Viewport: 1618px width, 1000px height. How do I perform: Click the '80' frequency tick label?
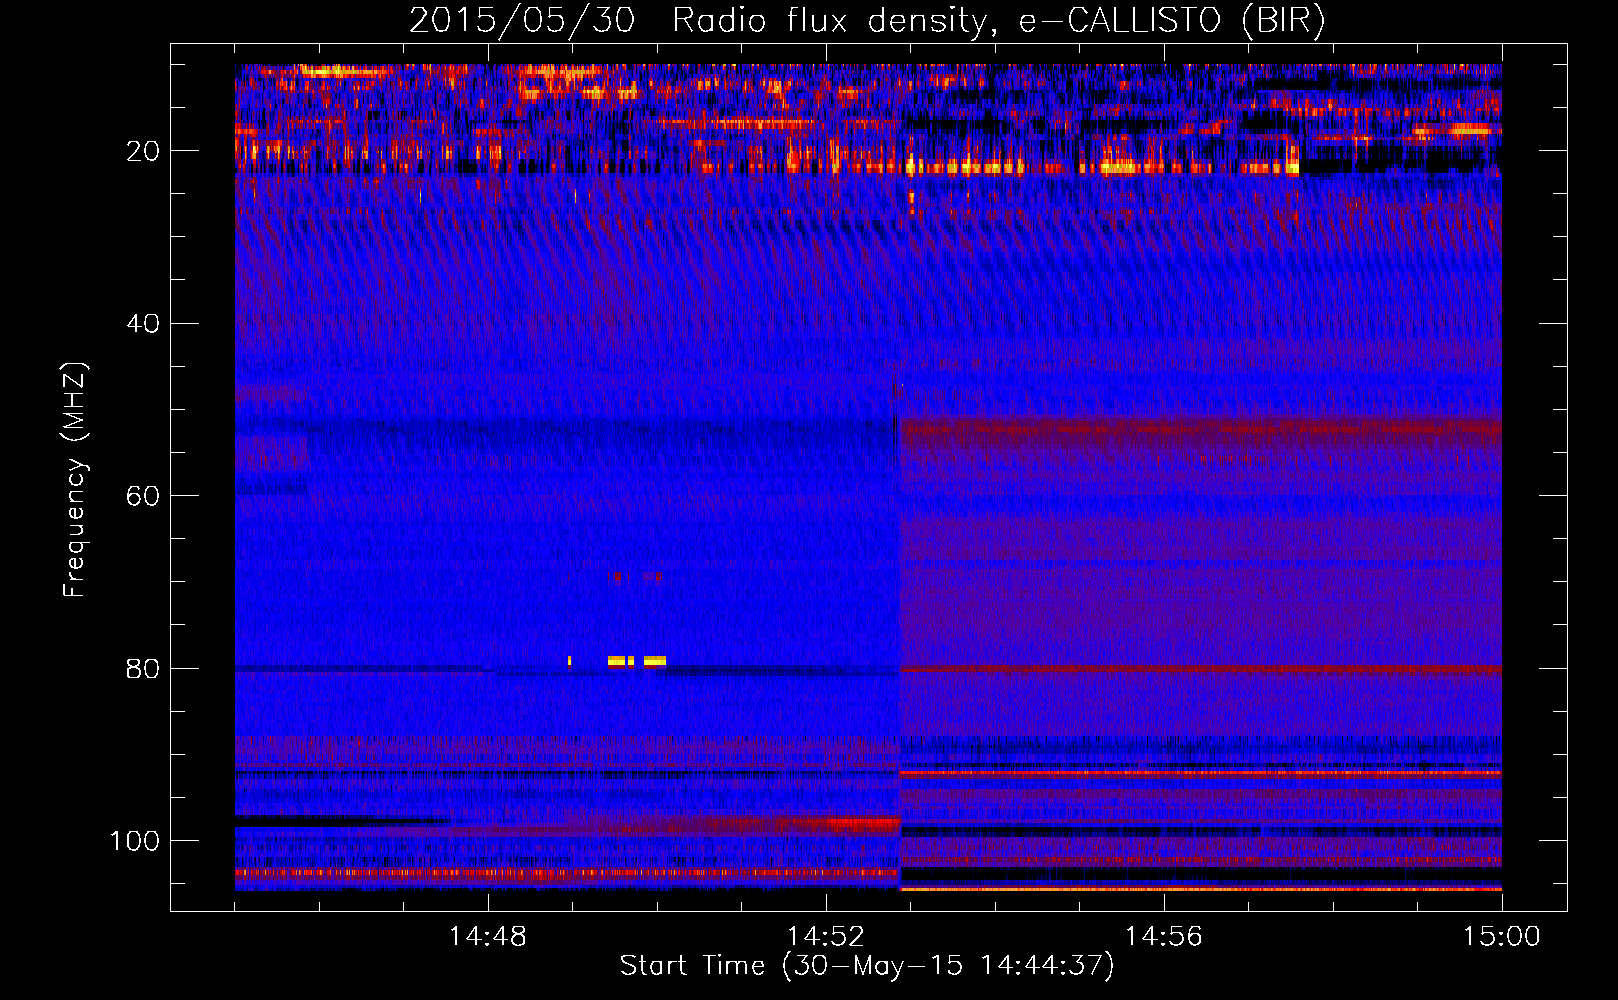tap(143, 668)
